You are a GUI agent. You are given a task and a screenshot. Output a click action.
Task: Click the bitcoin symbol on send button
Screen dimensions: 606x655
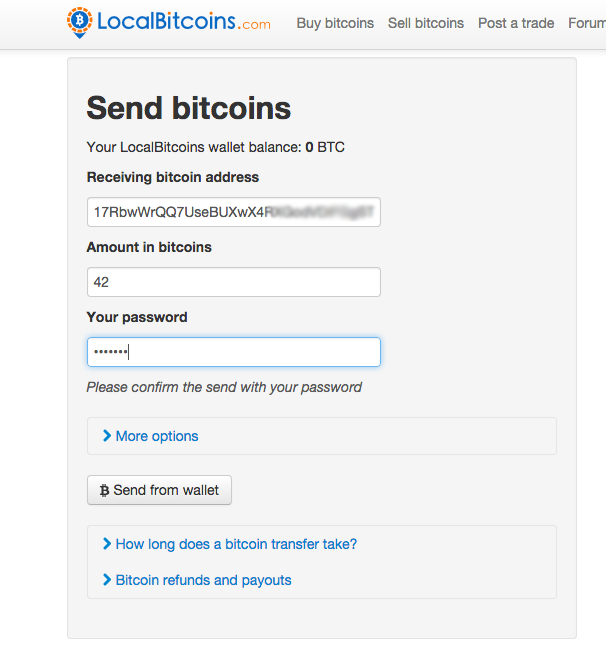coord(104,491)
